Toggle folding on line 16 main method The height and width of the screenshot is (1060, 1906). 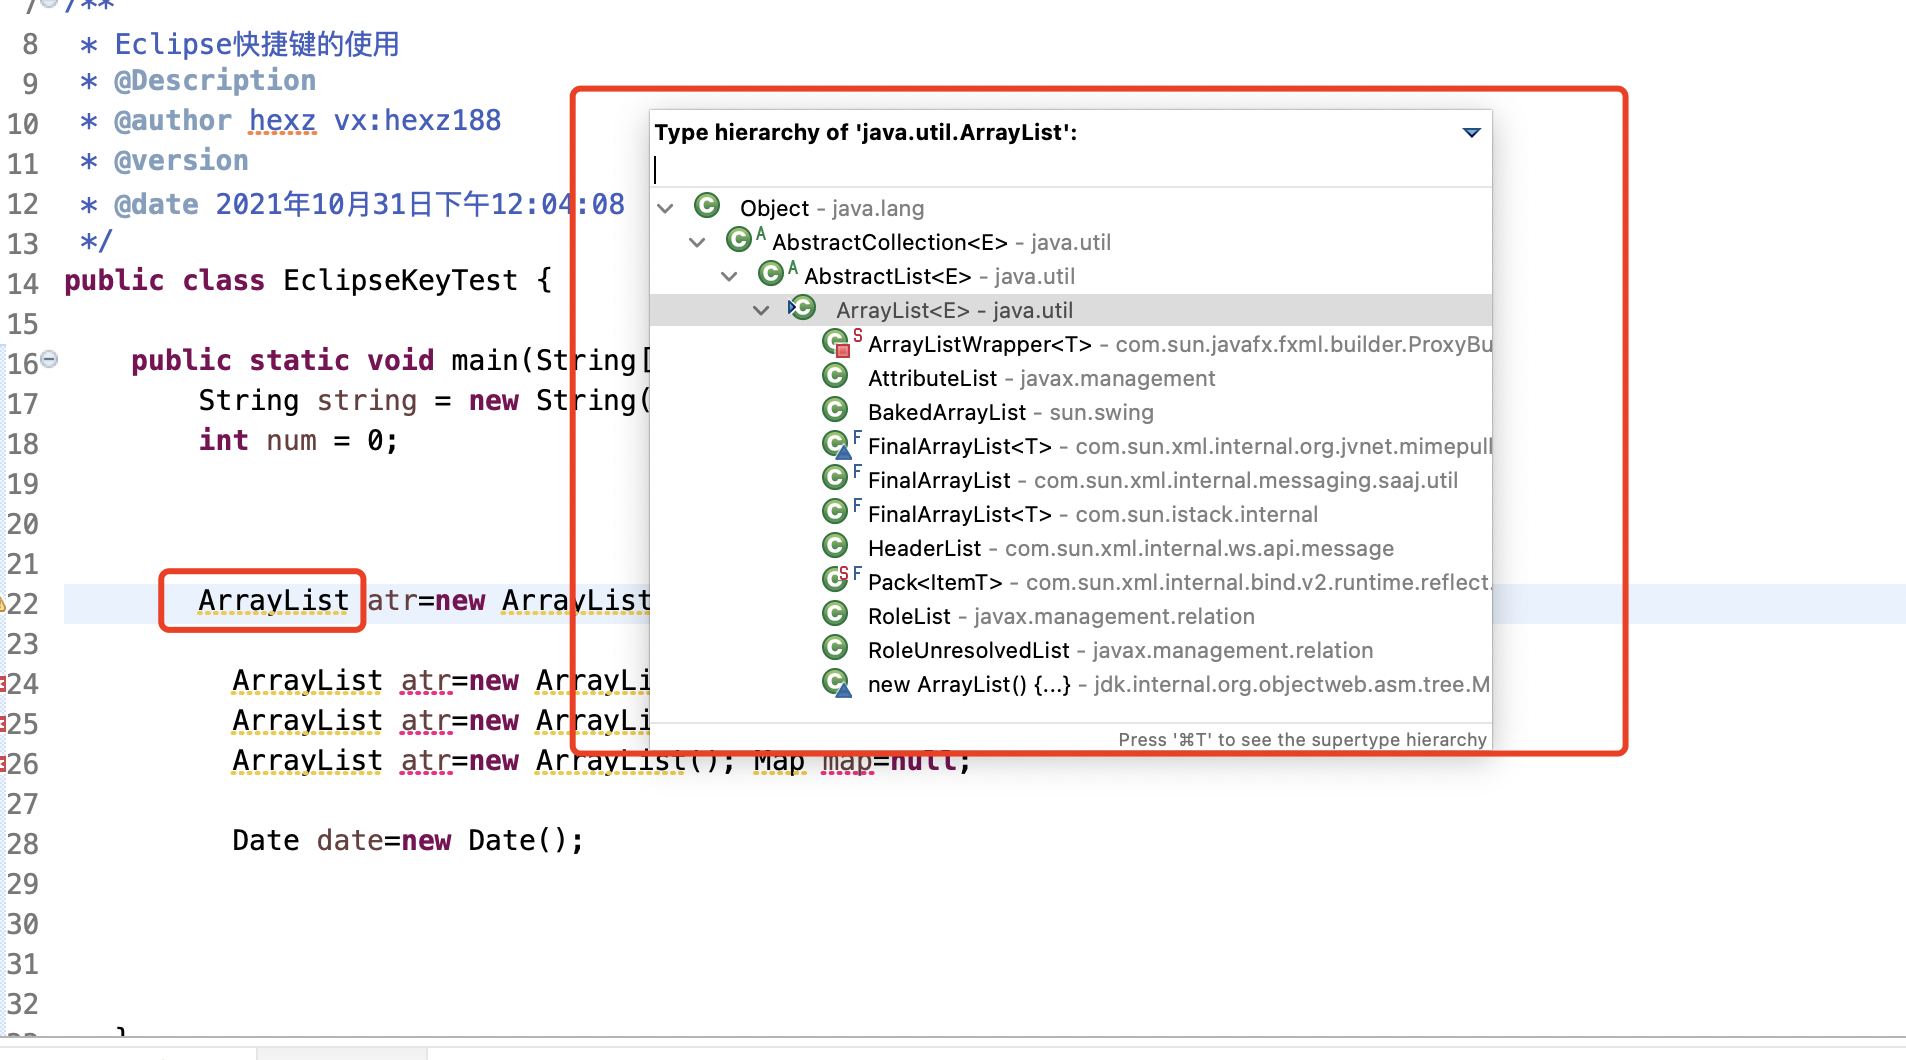click(x=49, y=359)
